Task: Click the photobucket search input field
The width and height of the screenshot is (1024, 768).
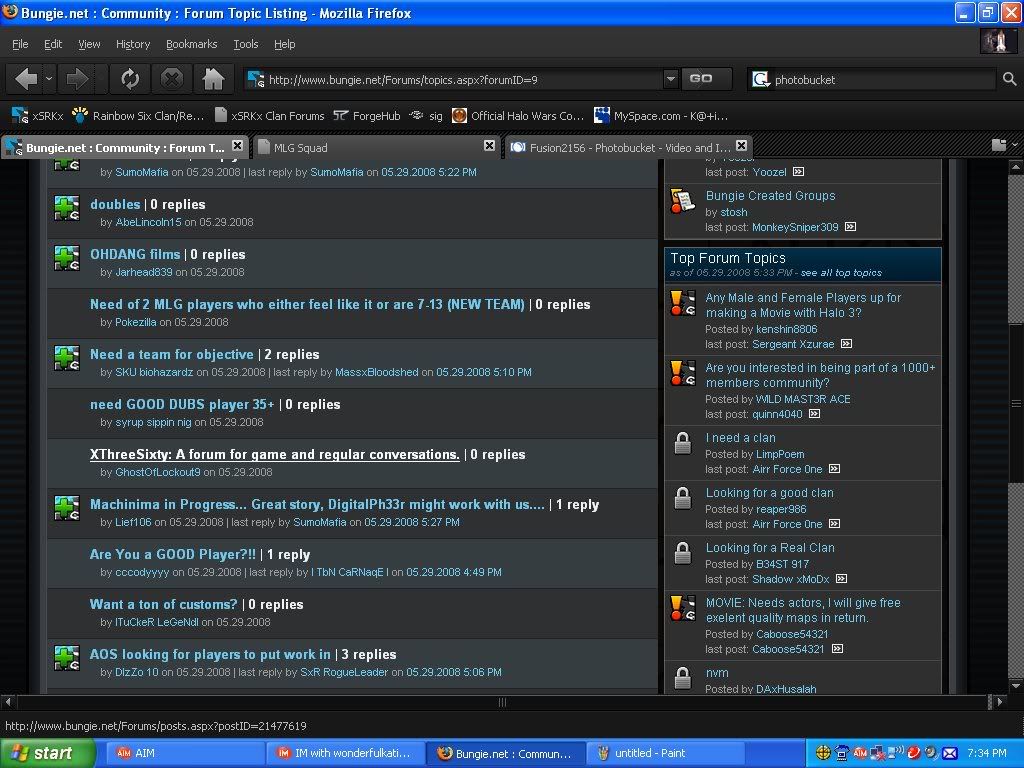Action: (880, 79)
